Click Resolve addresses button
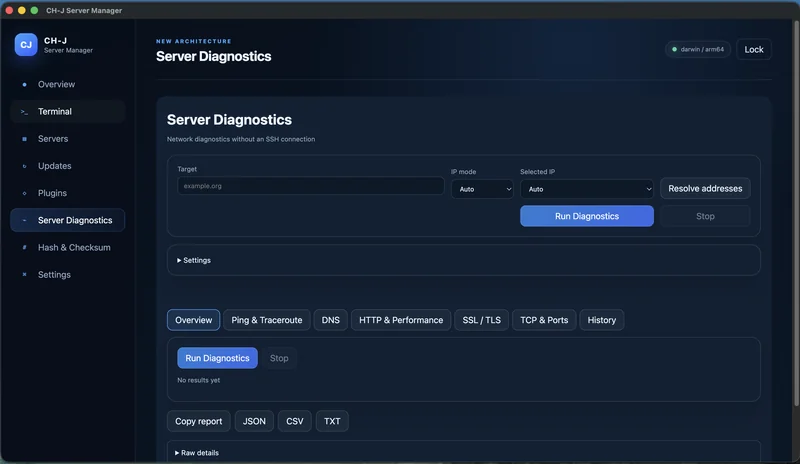The width and height of the screenshot is (800, 464). tap(705, 189)
